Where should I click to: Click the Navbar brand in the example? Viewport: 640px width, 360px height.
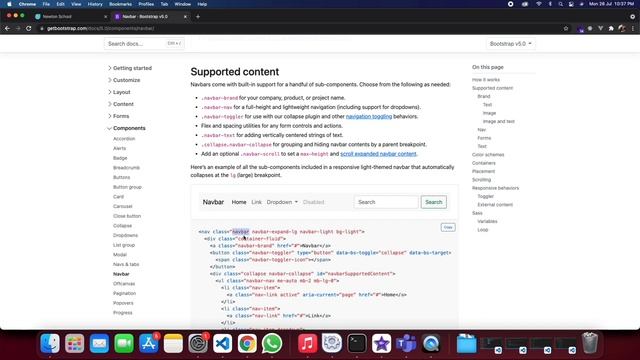(213, 202)
